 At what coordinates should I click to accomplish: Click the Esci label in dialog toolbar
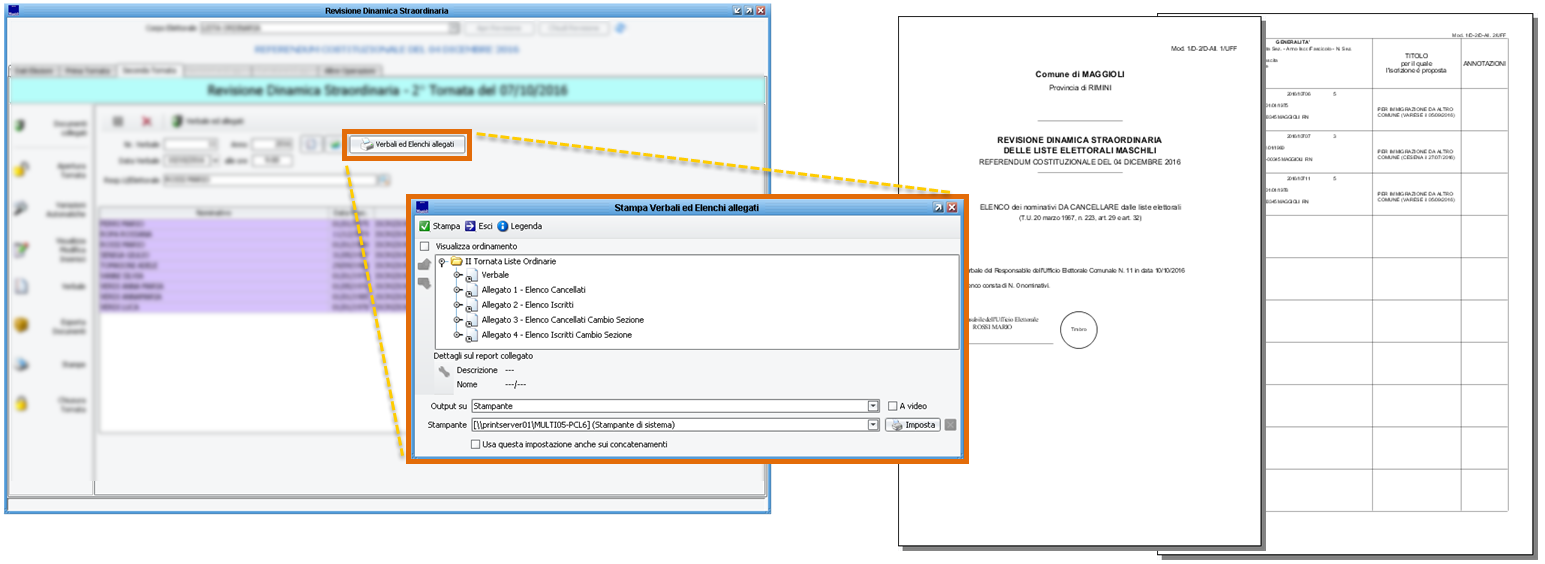point(485,226)
